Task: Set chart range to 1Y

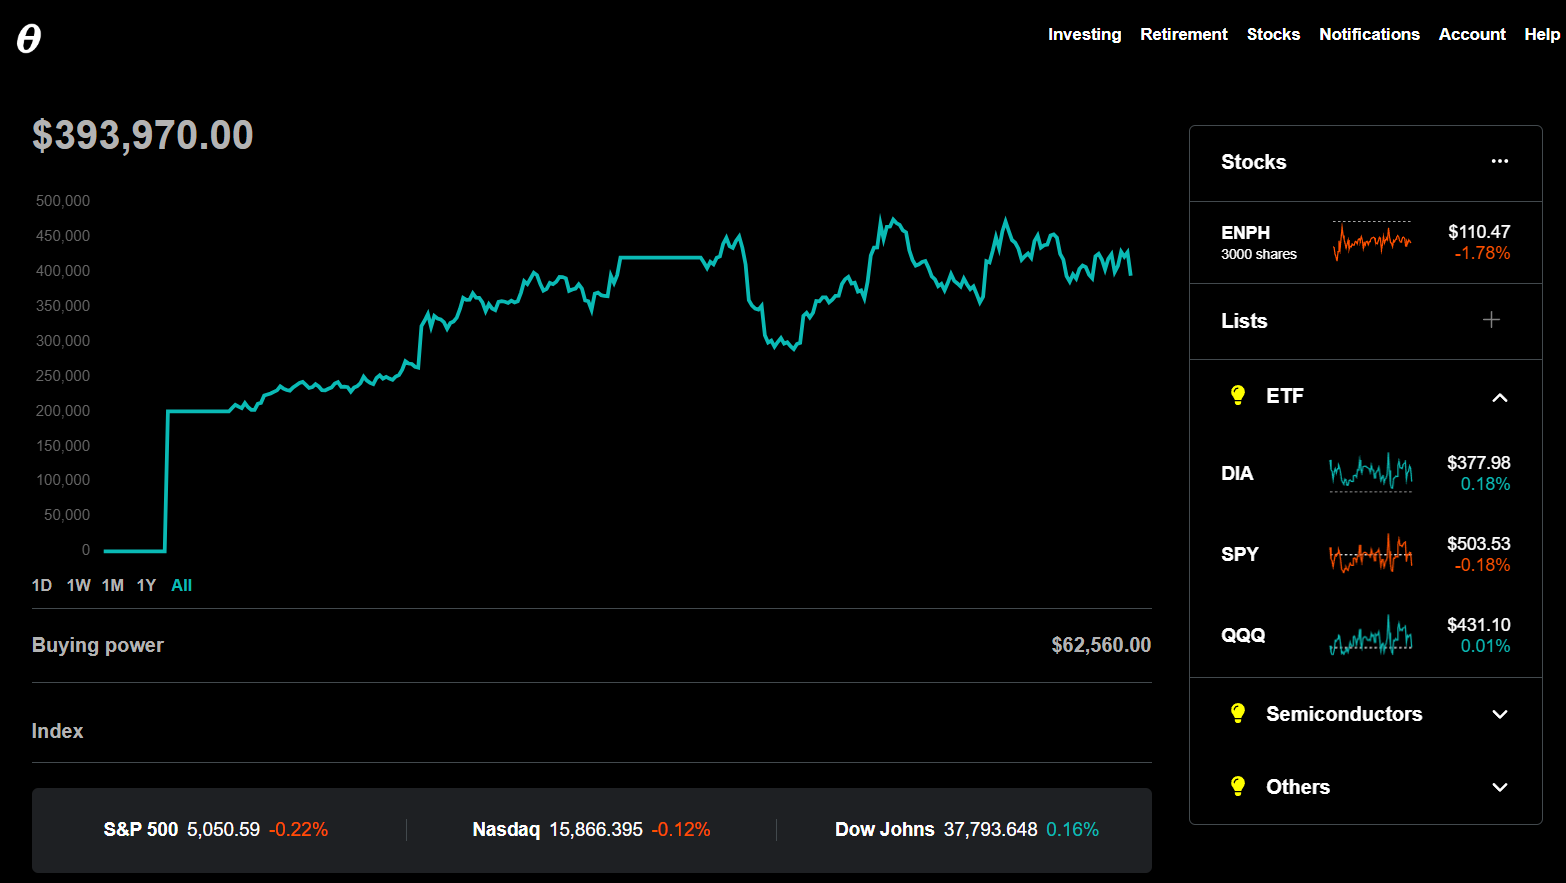Action: 146,585
